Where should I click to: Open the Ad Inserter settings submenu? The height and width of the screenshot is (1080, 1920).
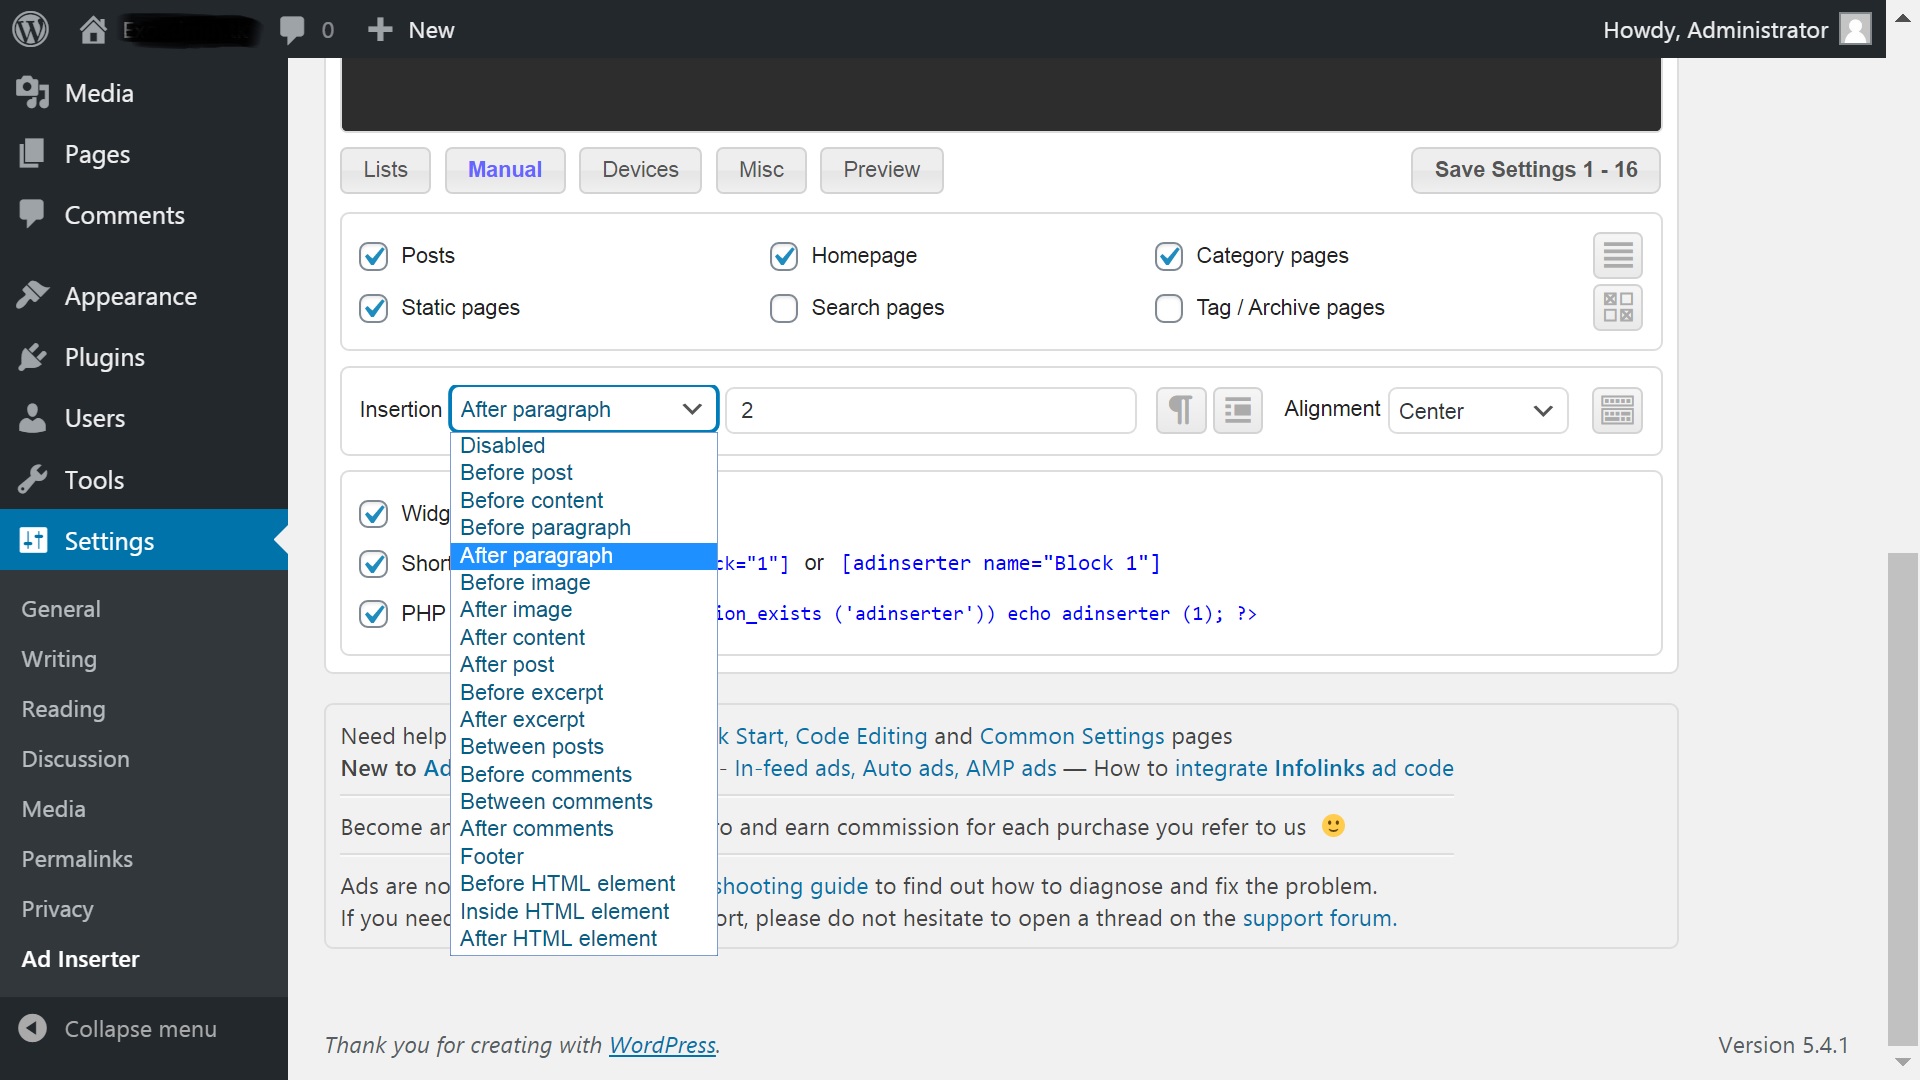[80, 959]
